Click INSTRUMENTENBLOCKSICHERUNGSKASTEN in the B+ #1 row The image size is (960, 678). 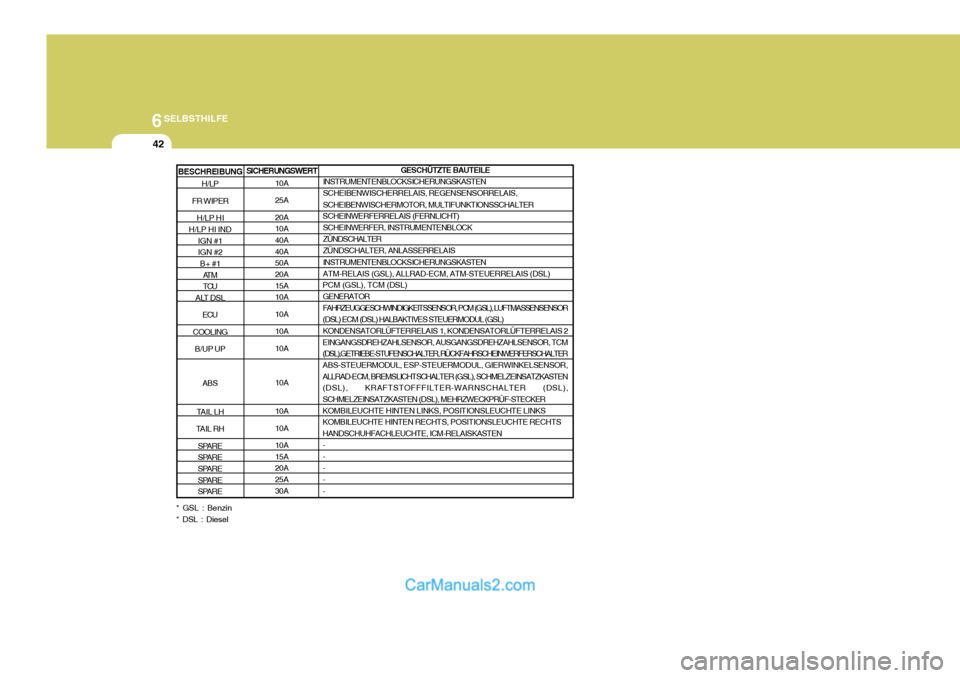[404, 262]
